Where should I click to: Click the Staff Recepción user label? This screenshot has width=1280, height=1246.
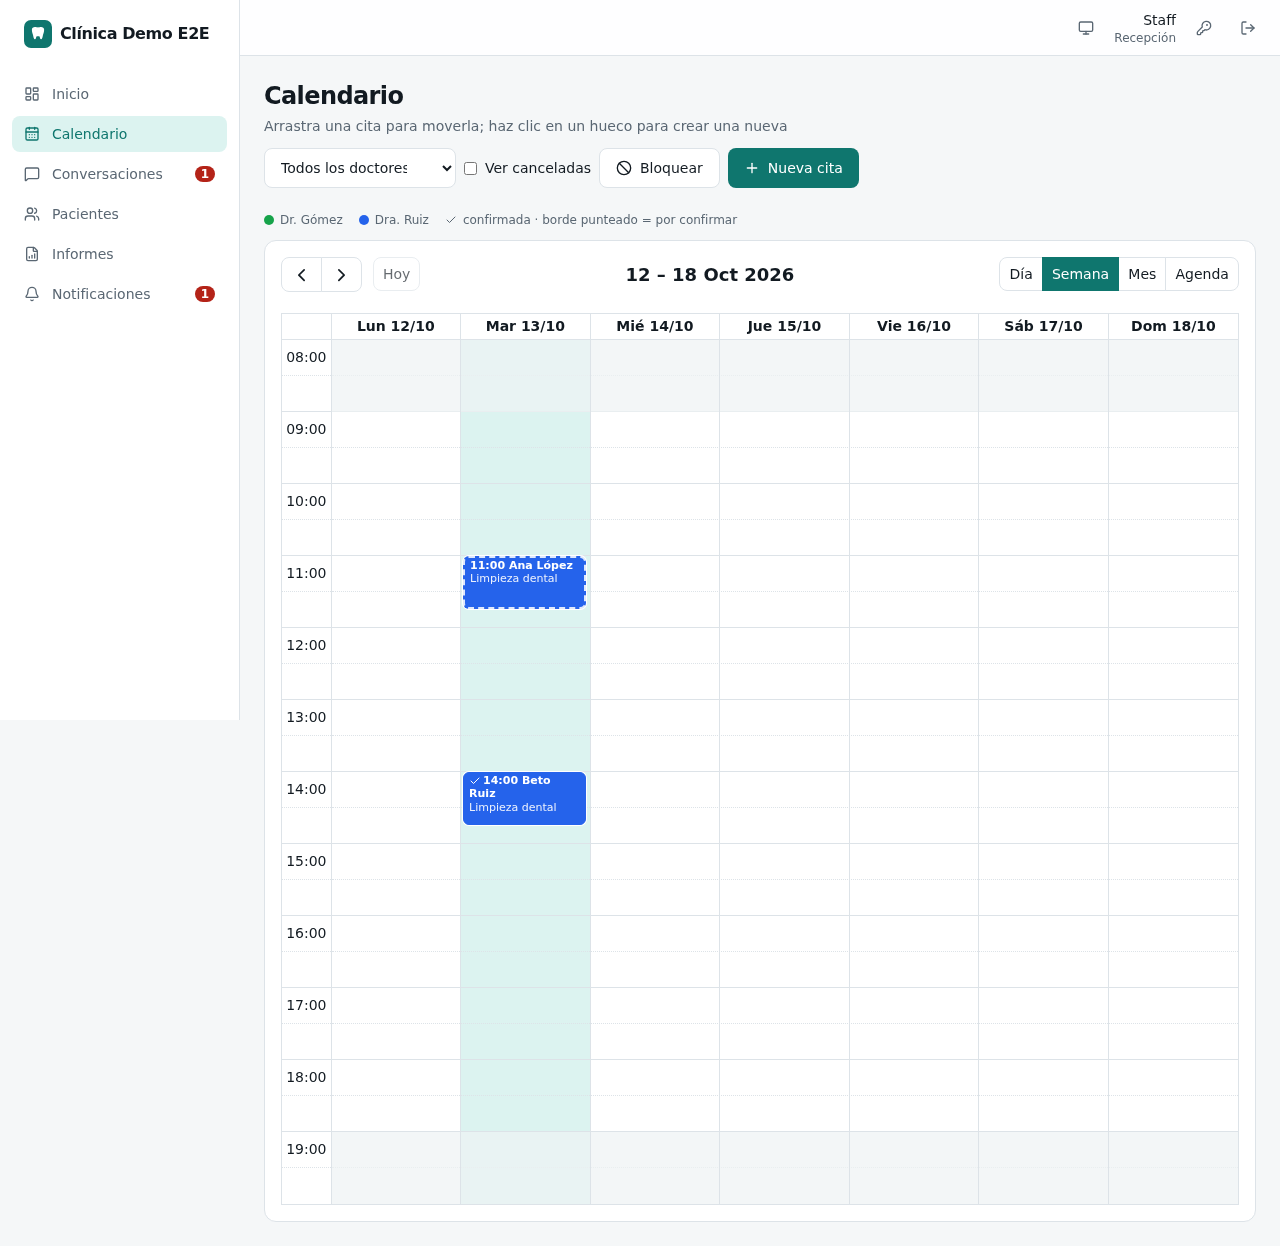pos(1145,28)
